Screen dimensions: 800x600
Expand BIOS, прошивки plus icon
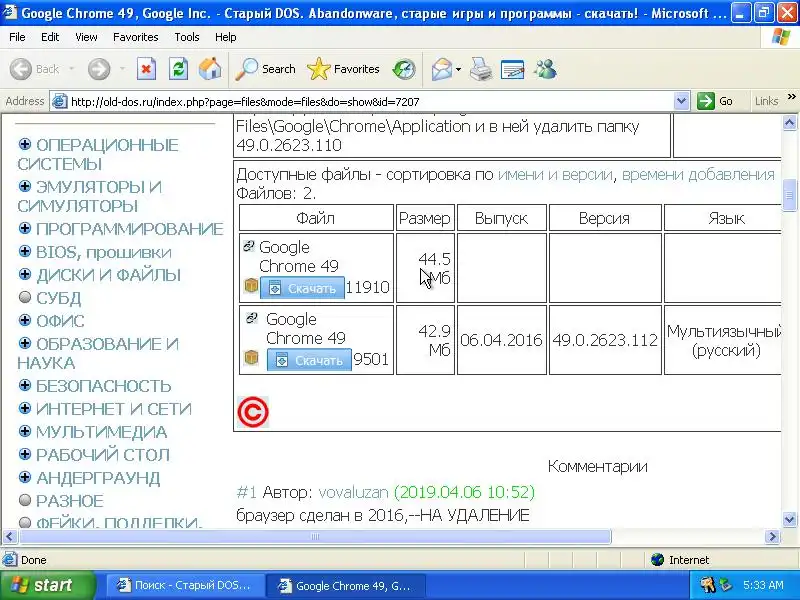24,251
